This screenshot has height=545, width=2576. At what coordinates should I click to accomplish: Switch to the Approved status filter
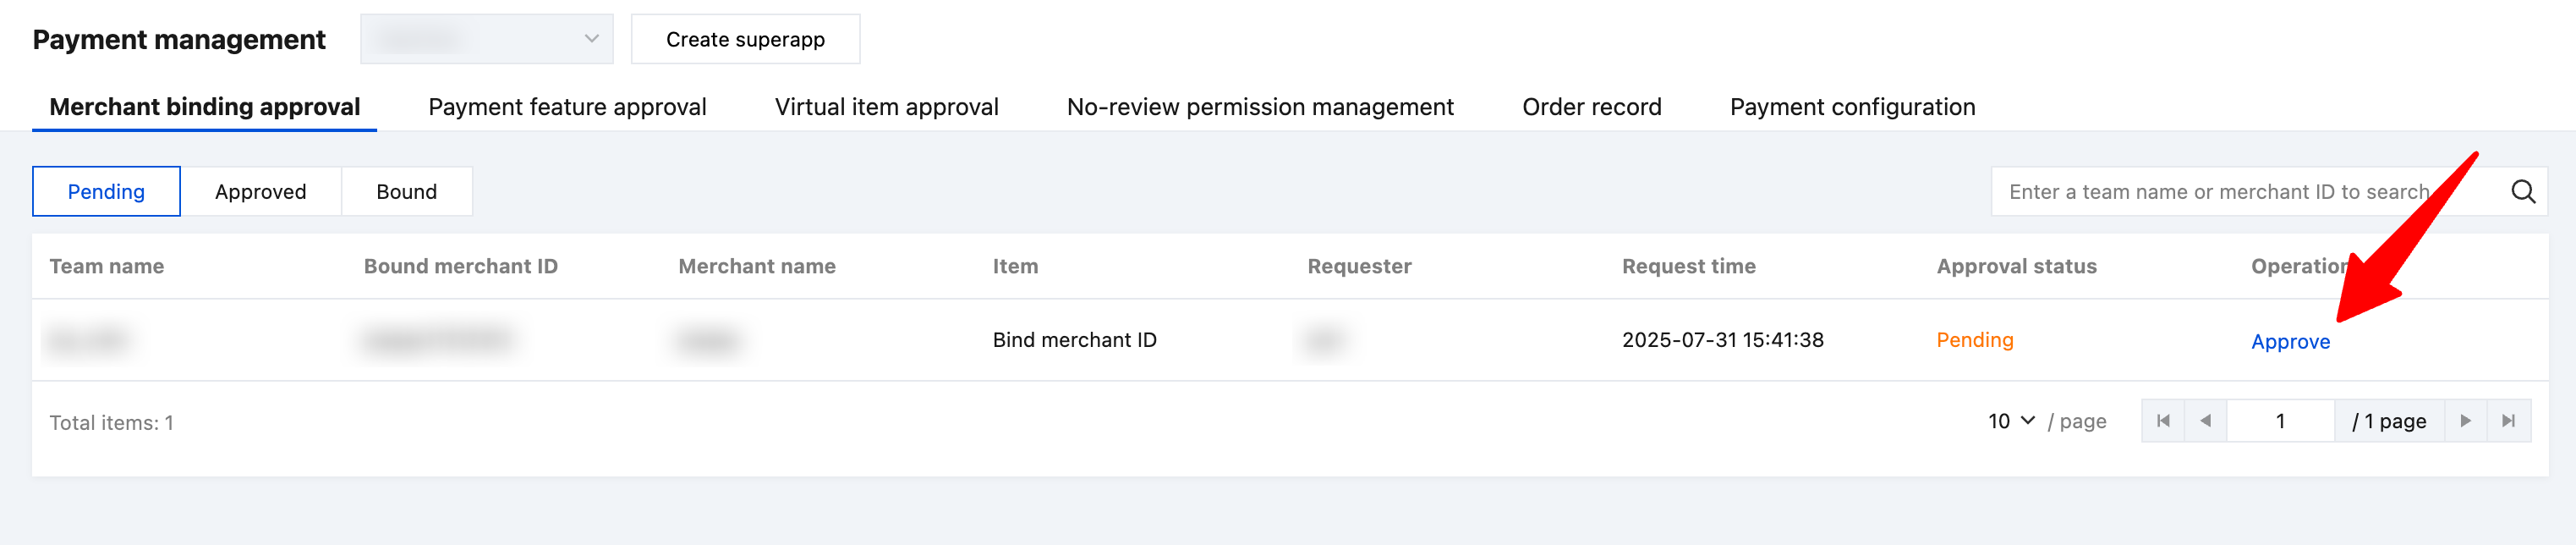tap(260, 192)
